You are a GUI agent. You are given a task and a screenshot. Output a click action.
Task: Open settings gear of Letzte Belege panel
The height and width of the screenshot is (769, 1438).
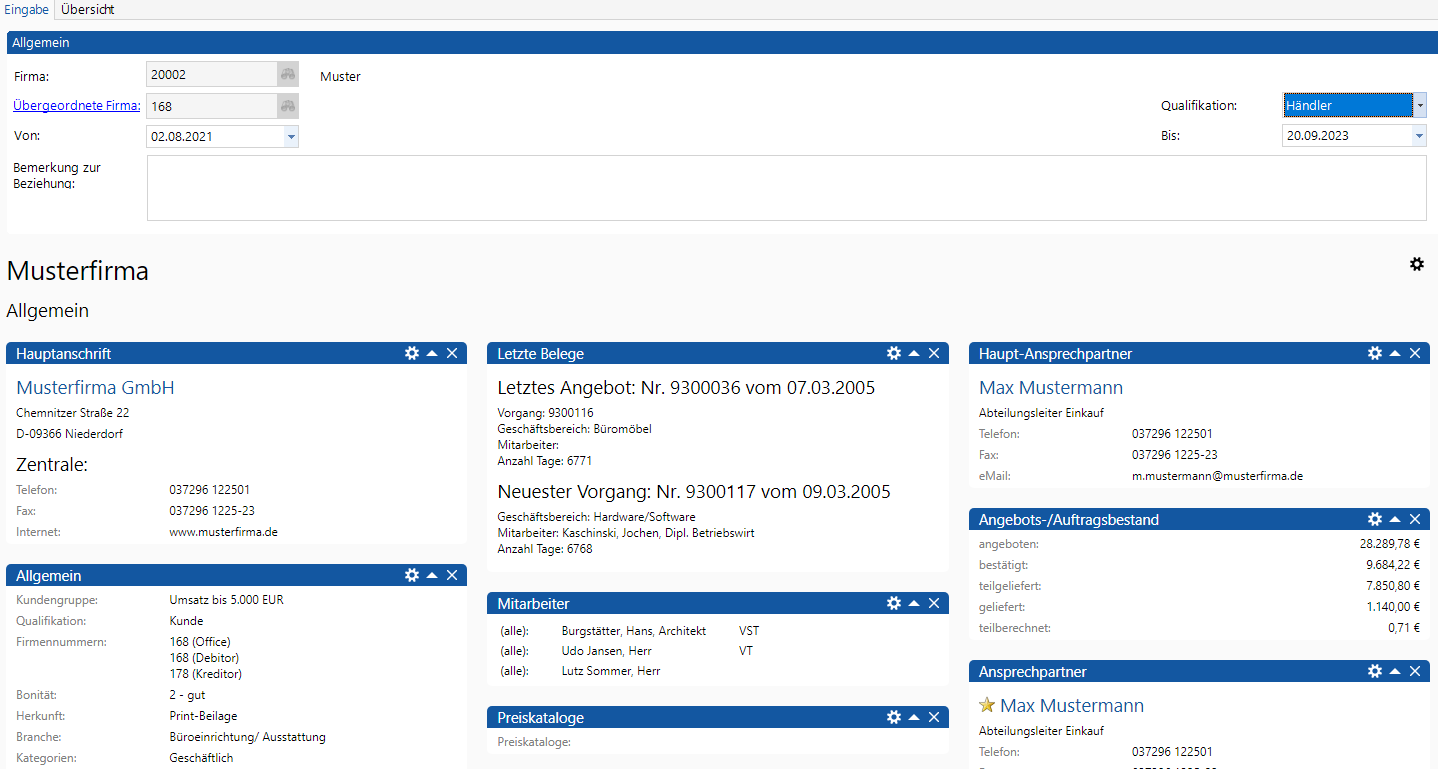tap(894, 353)
